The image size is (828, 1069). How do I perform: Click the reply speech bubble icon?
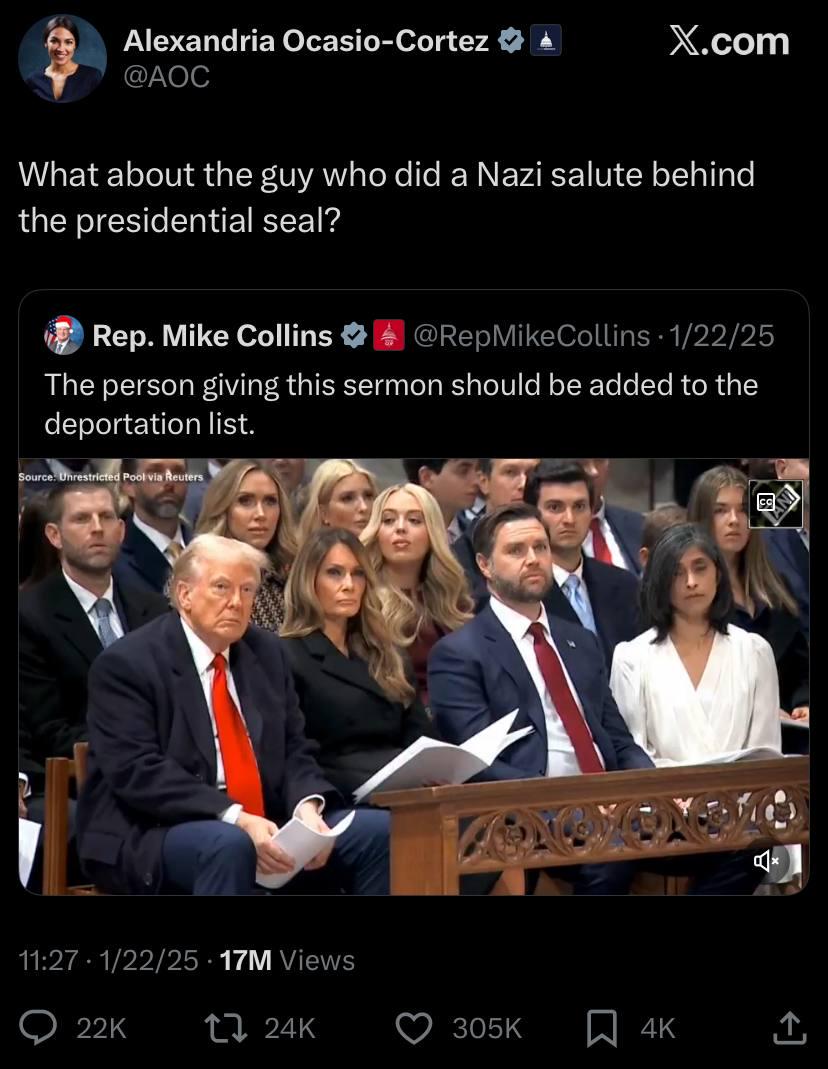pos(37,1027)
